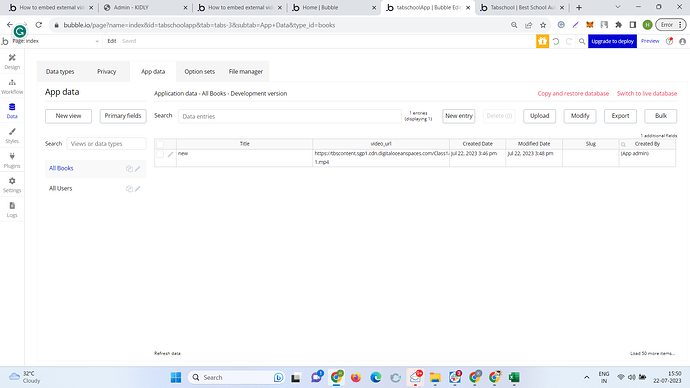Open the Plugins sidebar icon
Viewport: 690px width, 388px height.
click(x=12, y=160)
